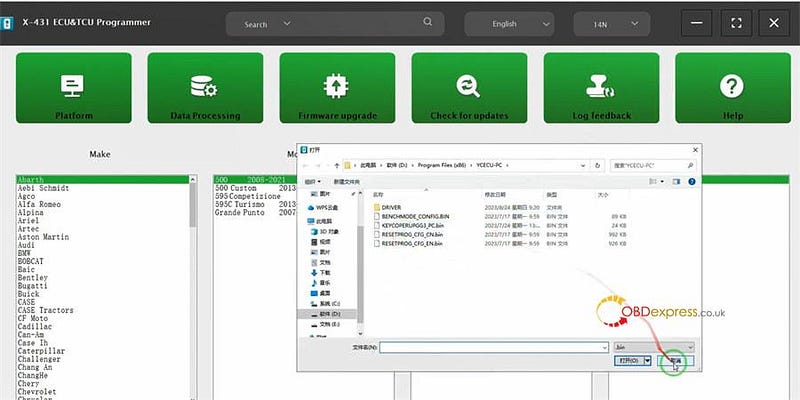Select 595 Competizione in Model list
The width and height of the screenshot is (800, 400).
248,196
